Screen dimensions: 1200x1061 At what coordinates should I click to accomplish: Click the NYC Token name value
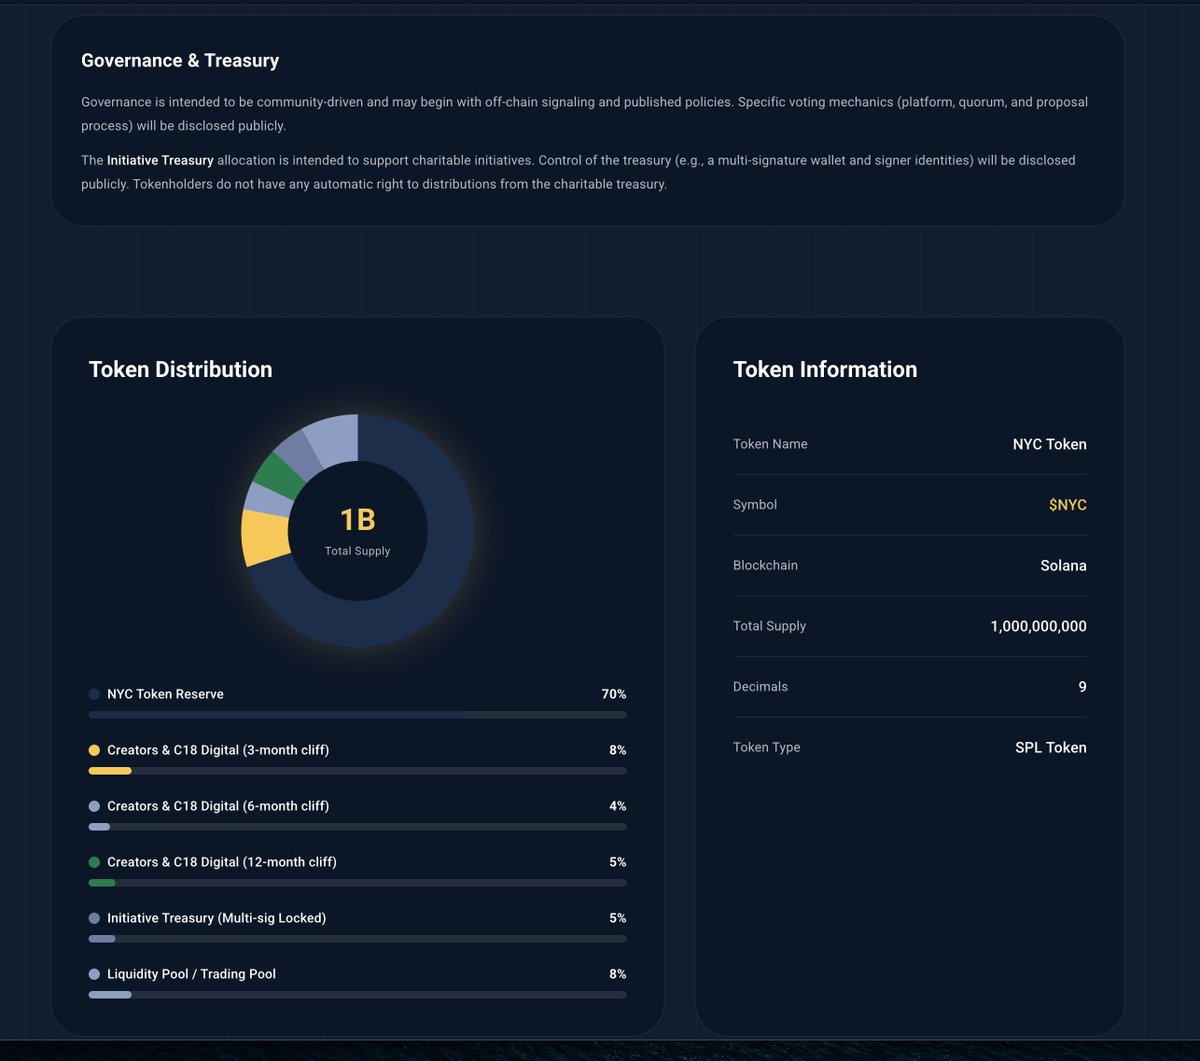tap(1049, 444)
